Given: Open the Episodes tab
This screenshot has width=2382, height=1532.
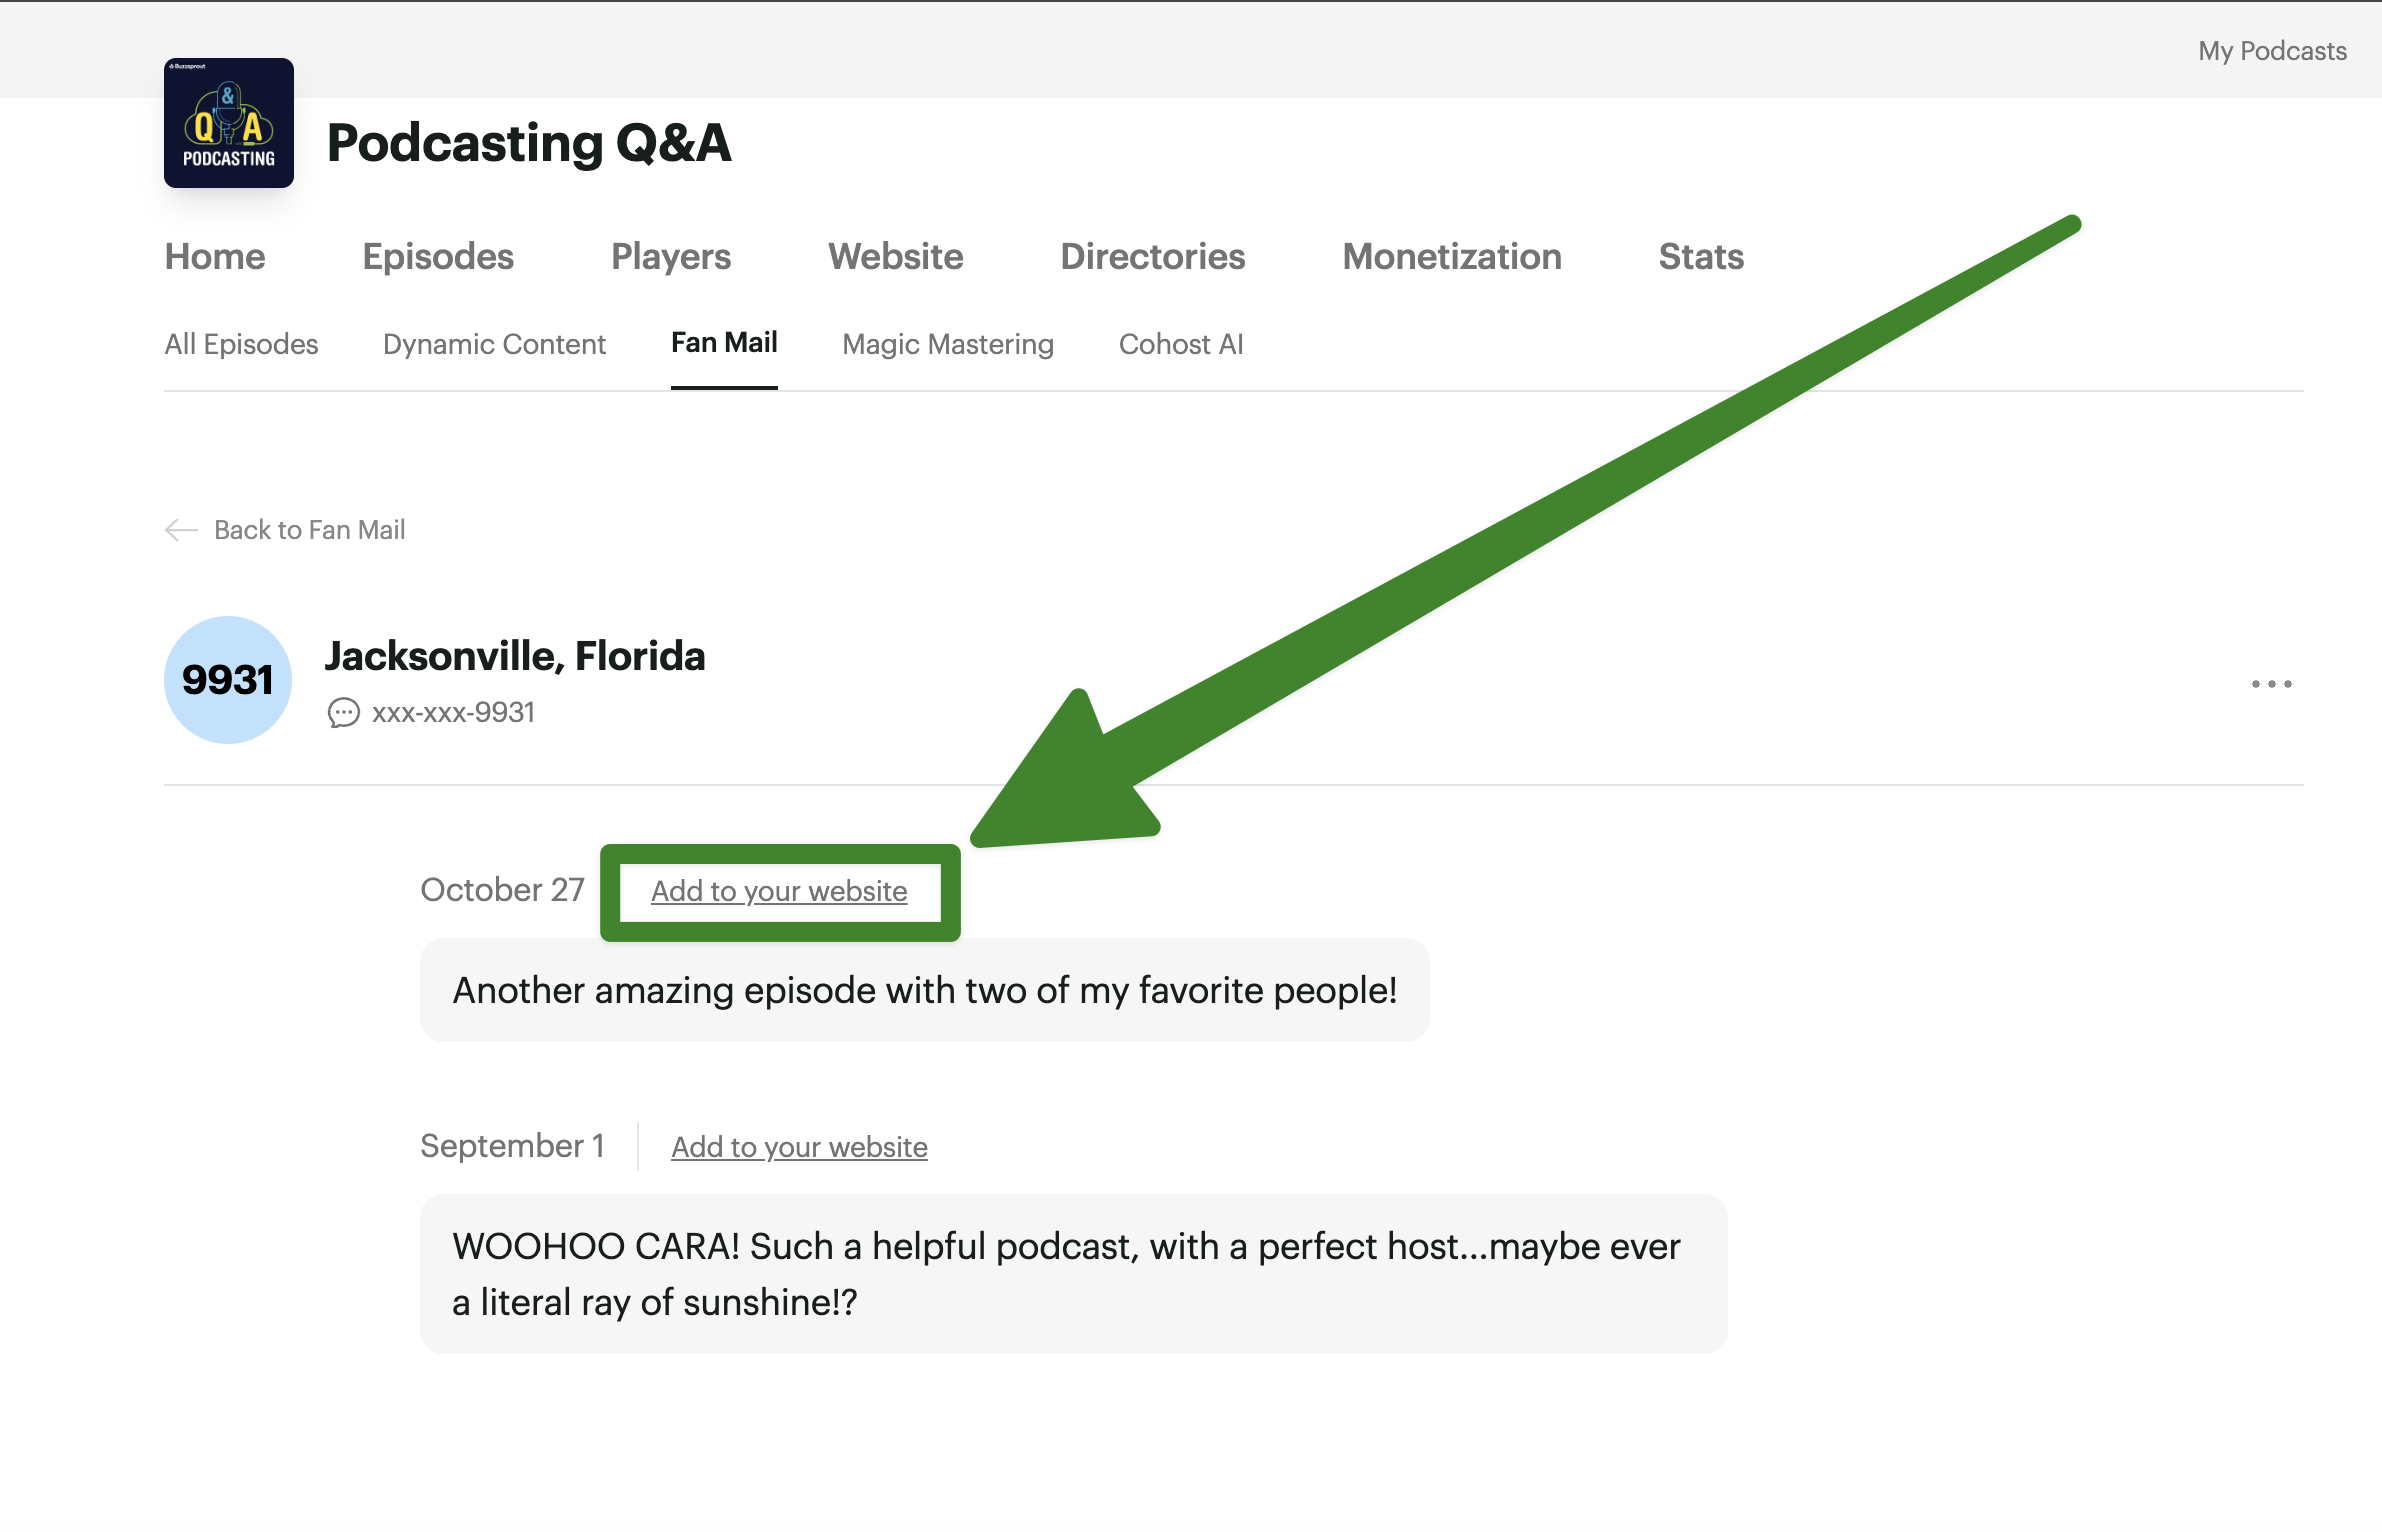Looking at the screenshot, I should pos(438,257).
